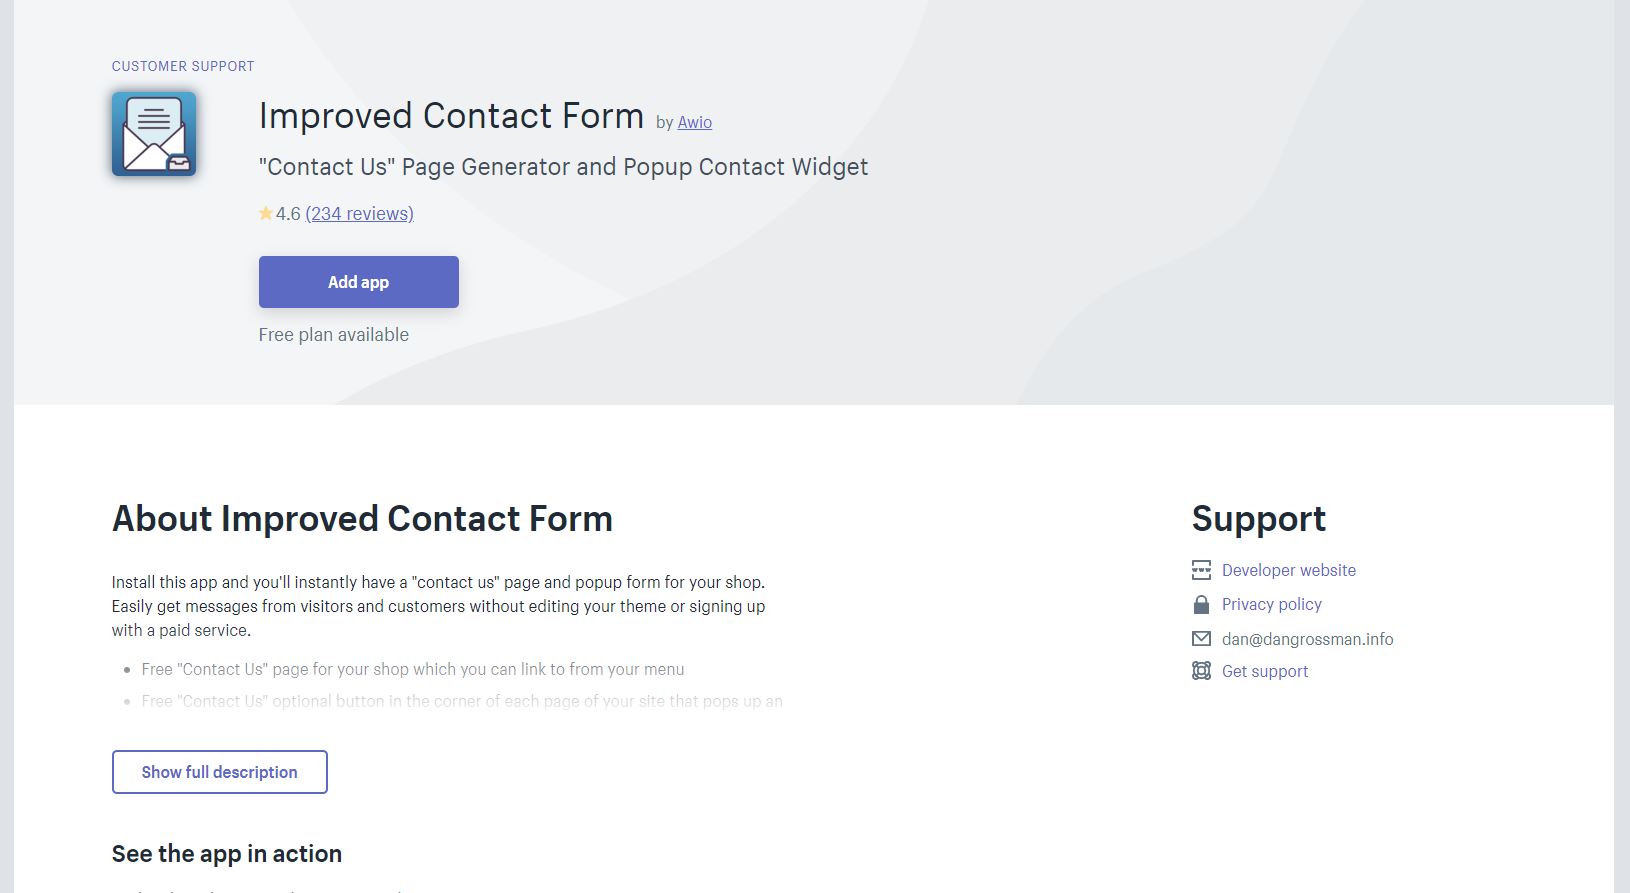Open the Get support link
The height and width of the screenshot is (893, 1630).
[1265, 671]
